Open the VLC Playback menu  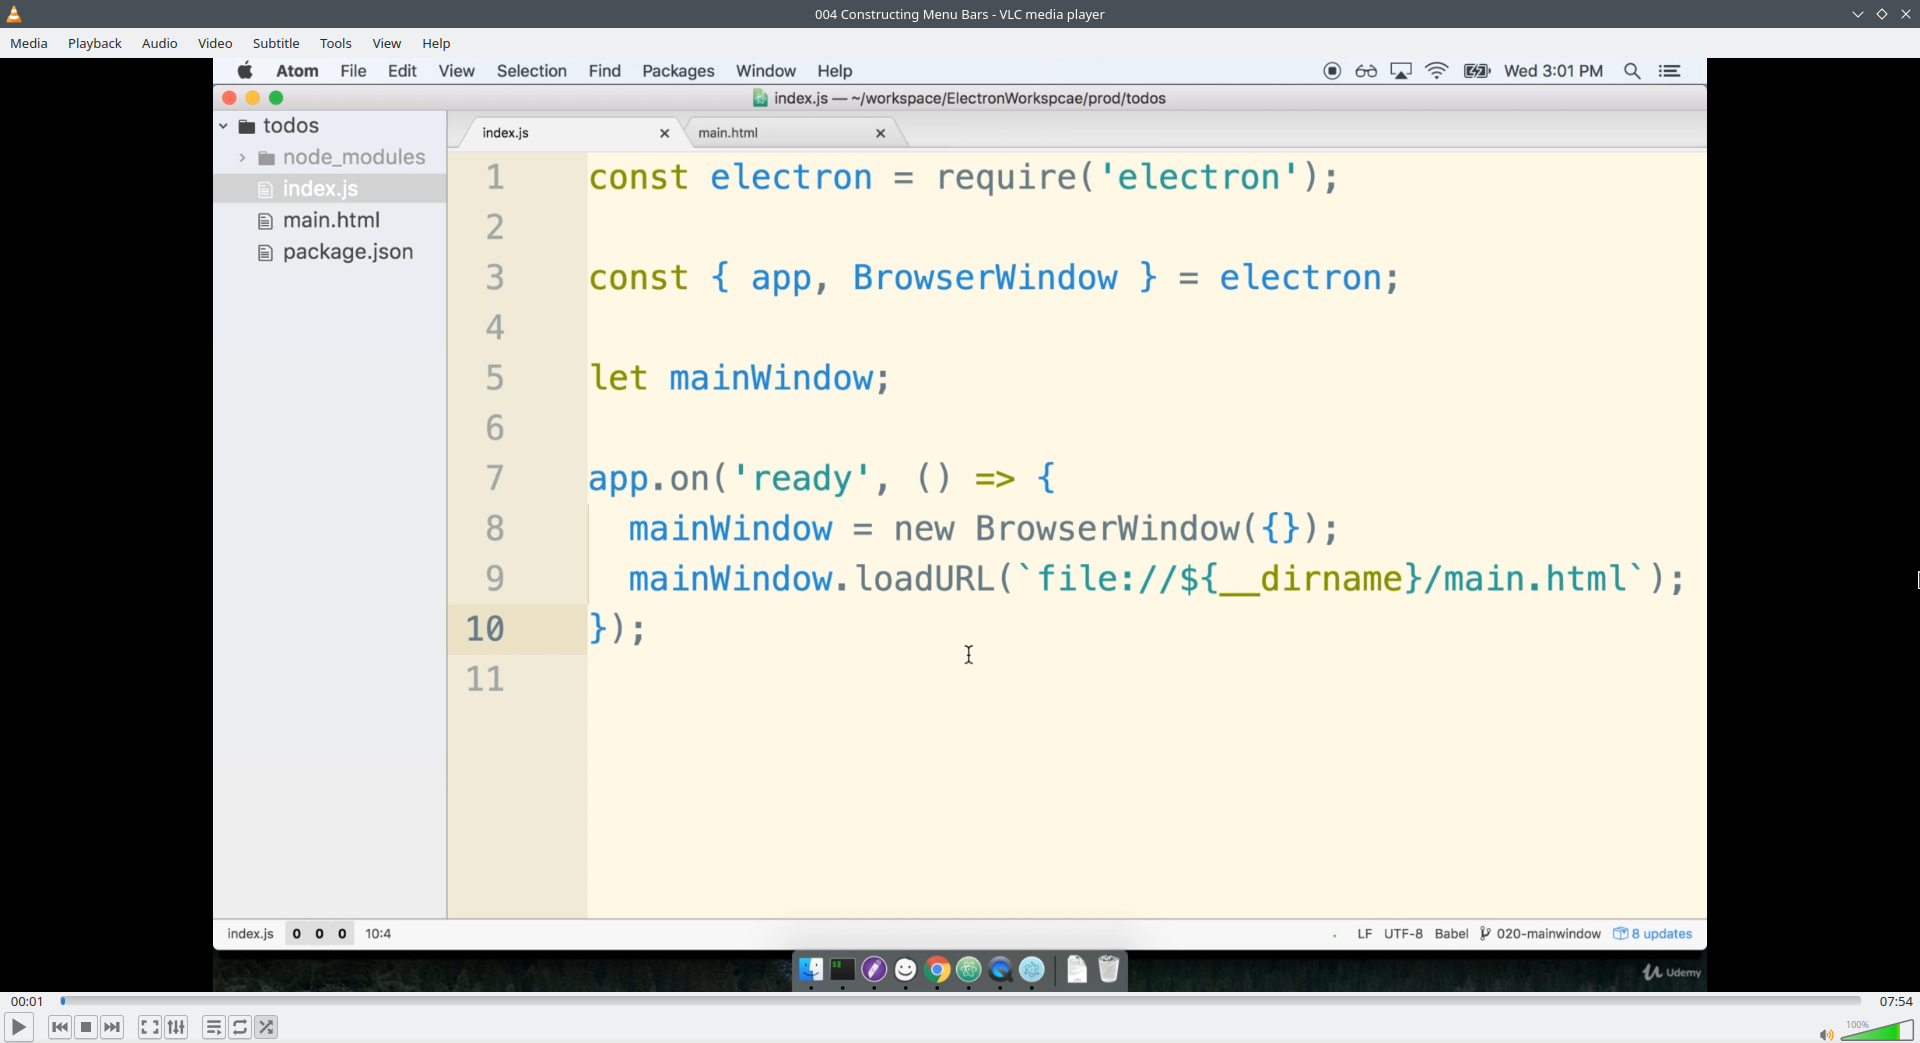95,43
